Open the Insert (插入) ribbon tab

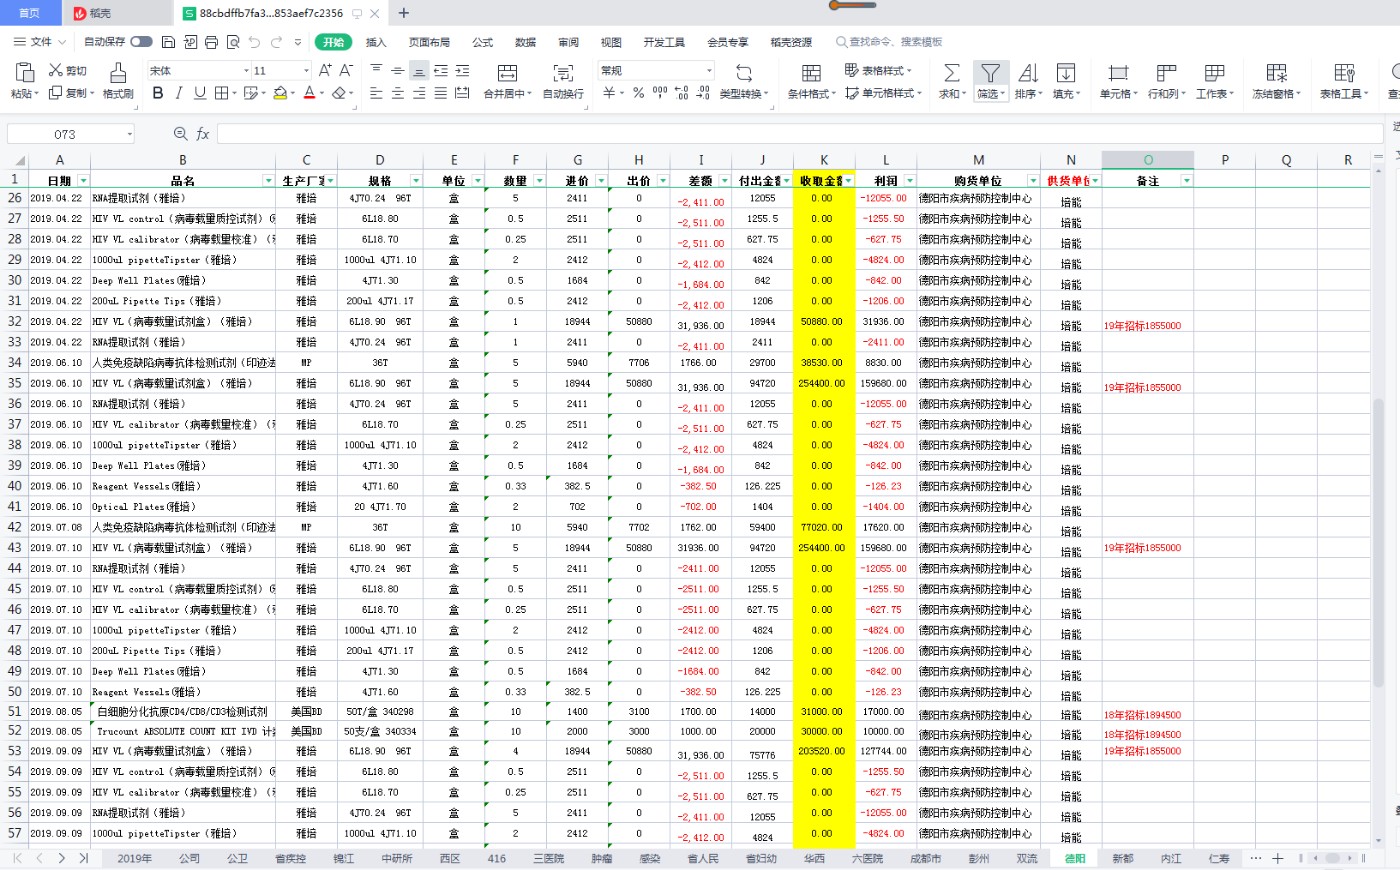point(376,42)
